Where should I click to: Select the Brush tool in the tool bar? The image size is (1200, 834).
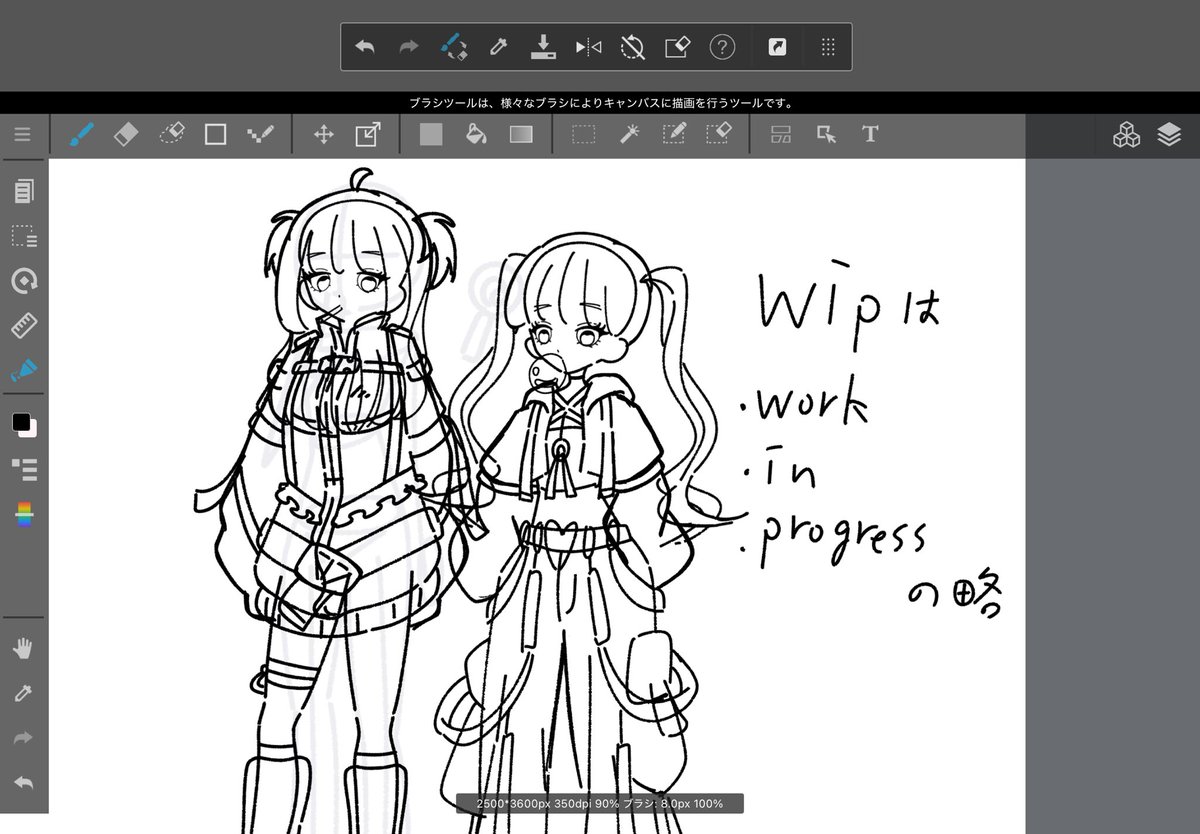pos(82,134)
